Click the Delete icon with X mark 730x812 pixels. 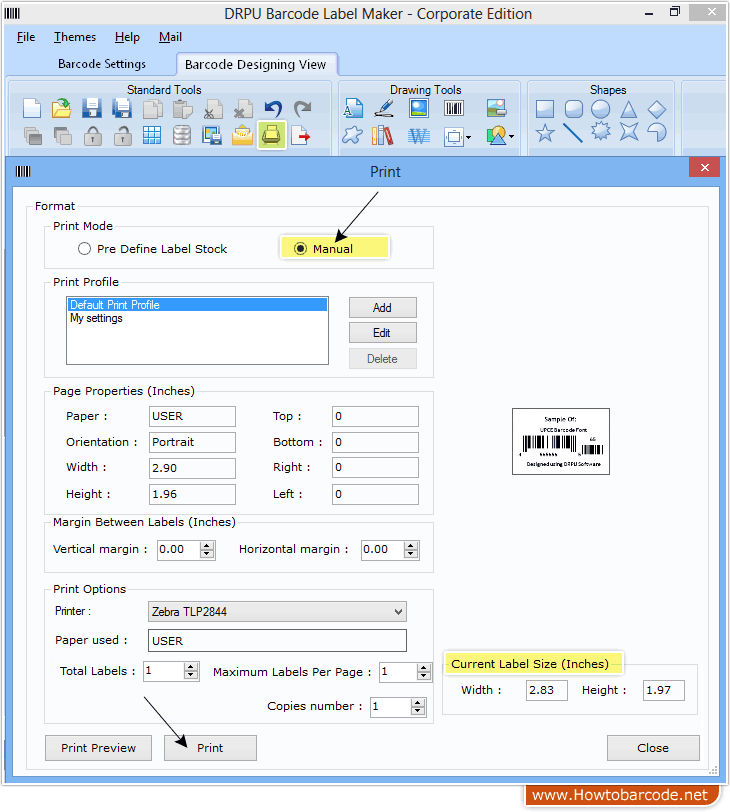click(x=242, y=109)
